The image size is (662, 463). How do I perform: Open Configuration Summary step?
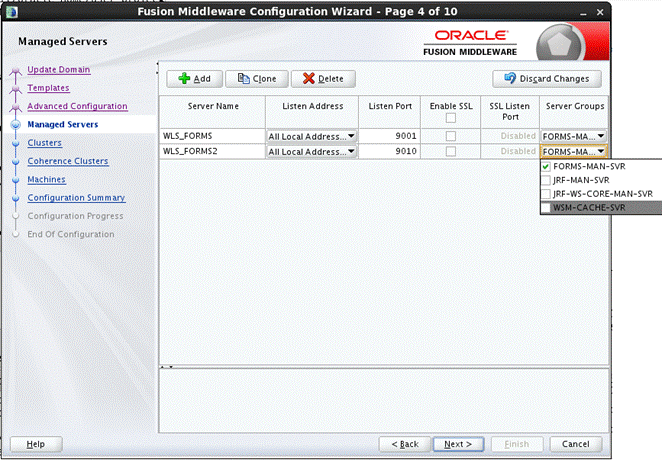[76, 198]
